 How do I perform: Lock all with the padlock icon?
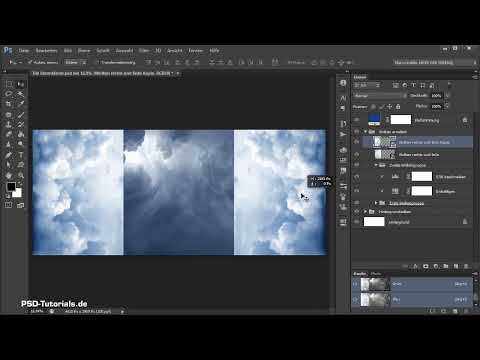[x=398, y=107]
